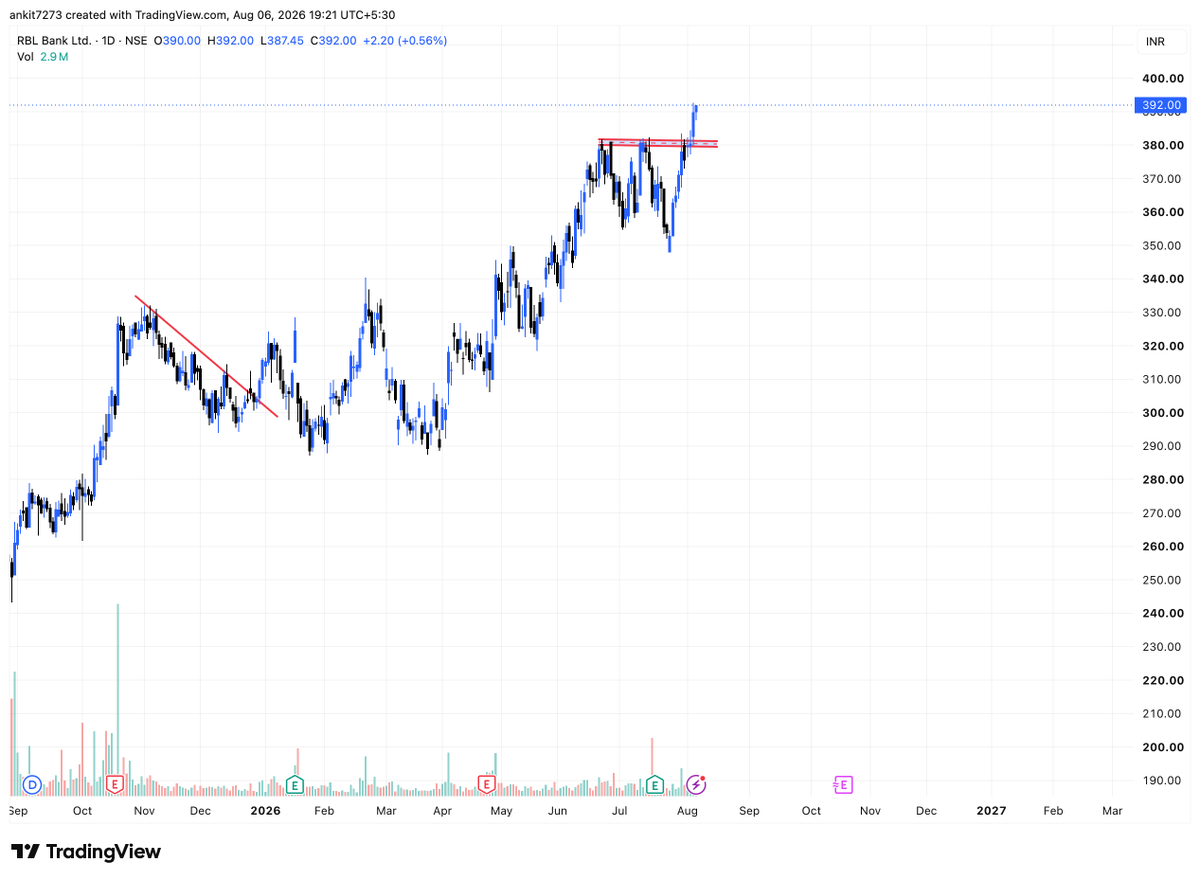Click the 360.00 price axis label
1200x880 pixels.
point(1163,212)
